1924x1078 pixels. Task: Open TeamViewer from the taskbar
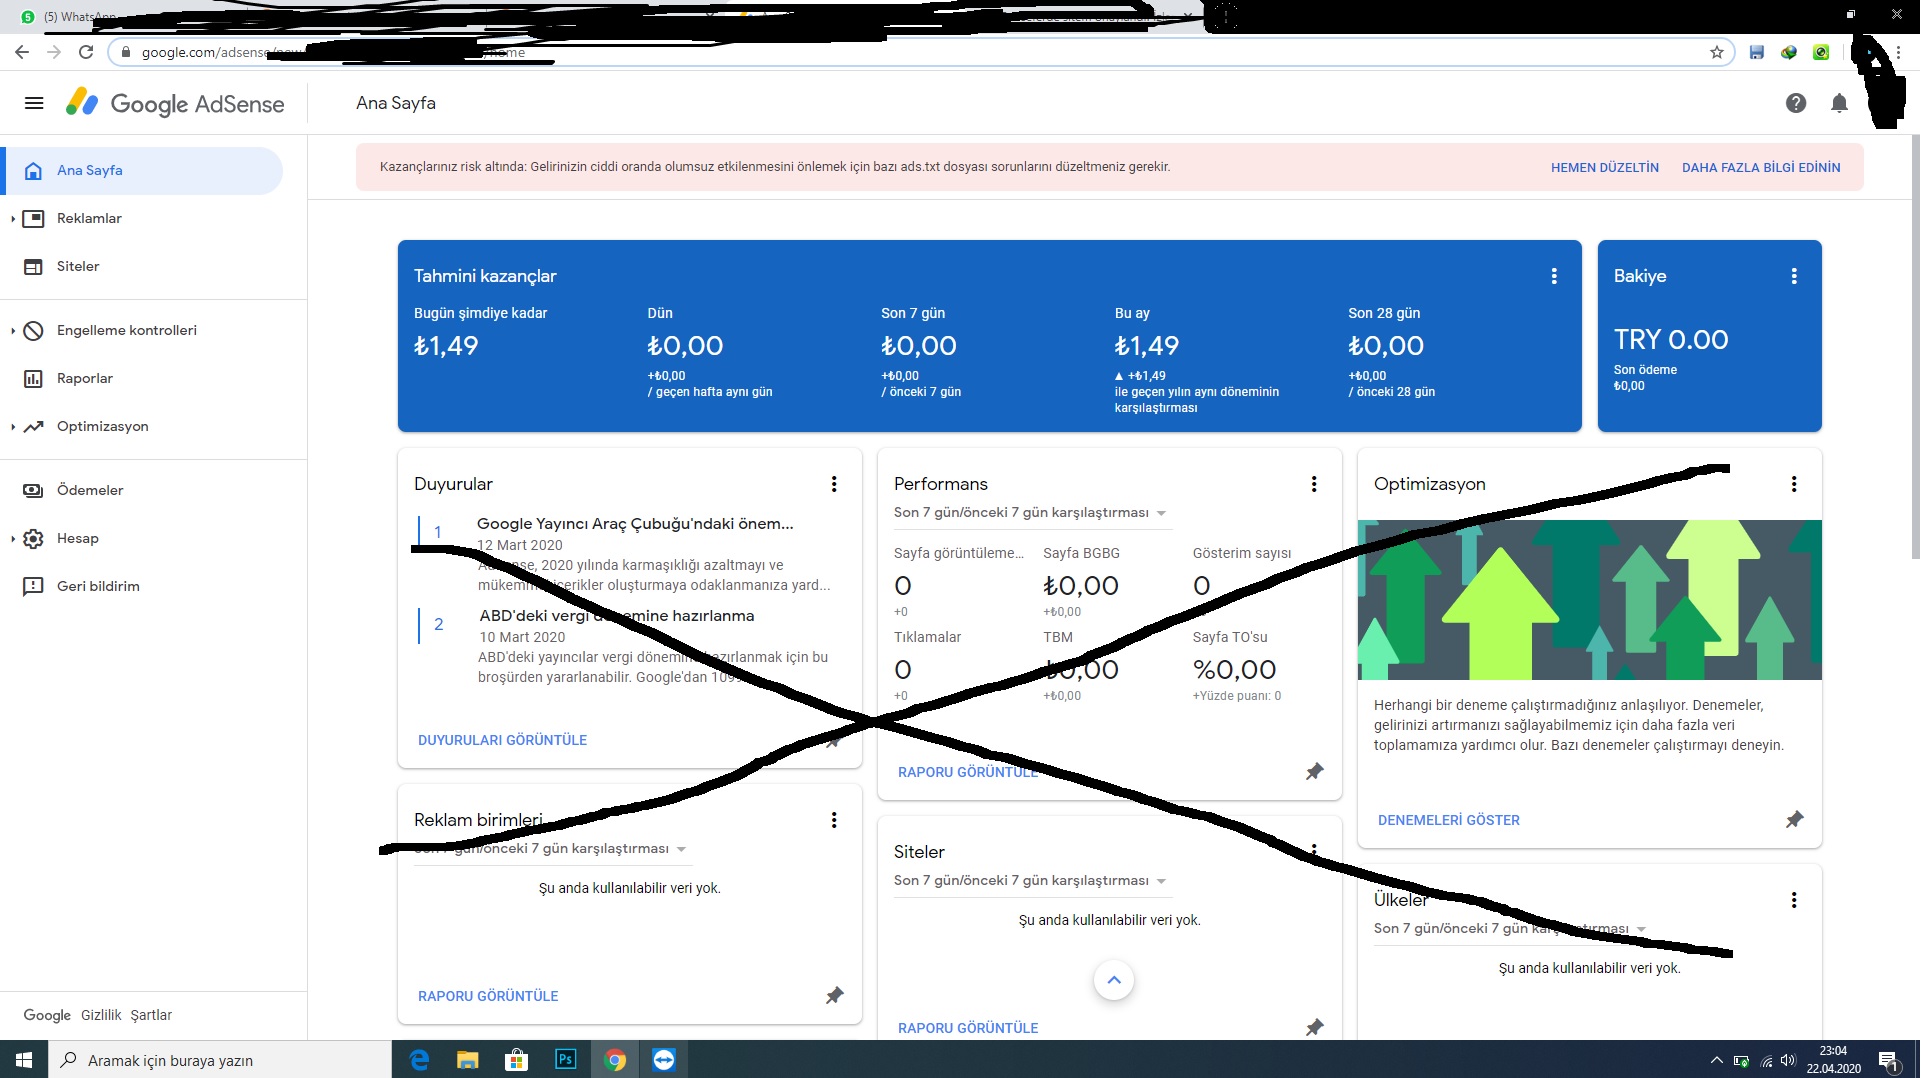664,1060
